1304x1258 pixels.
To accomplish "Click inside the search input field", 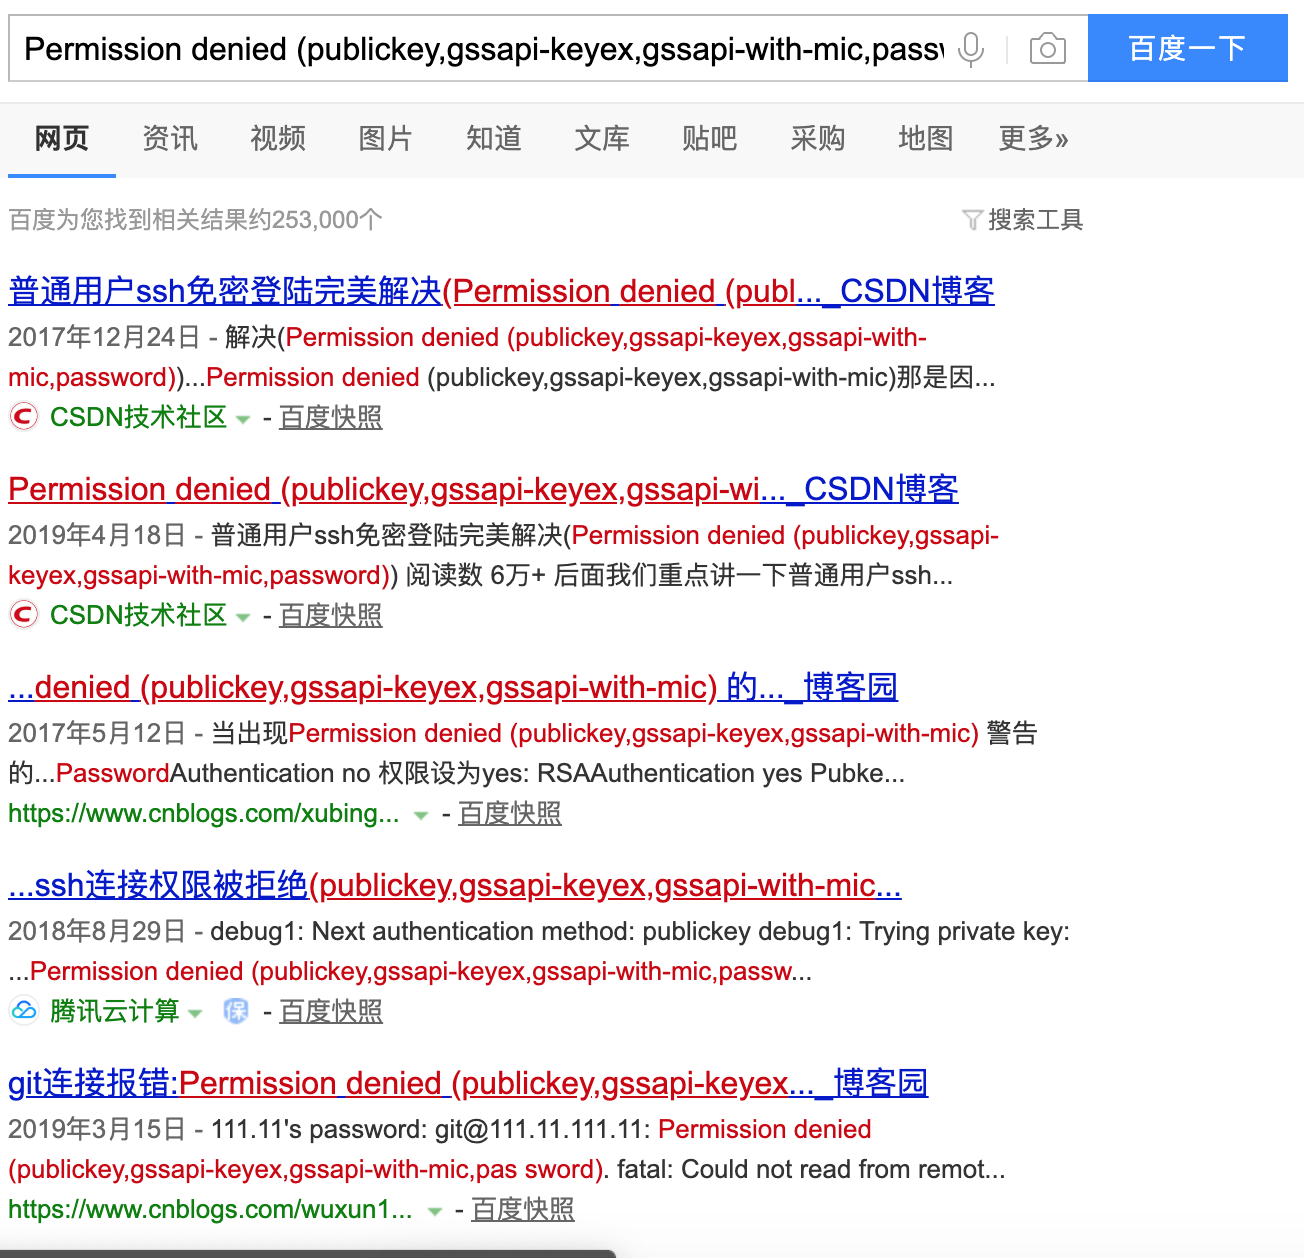I will pos(480,47).
